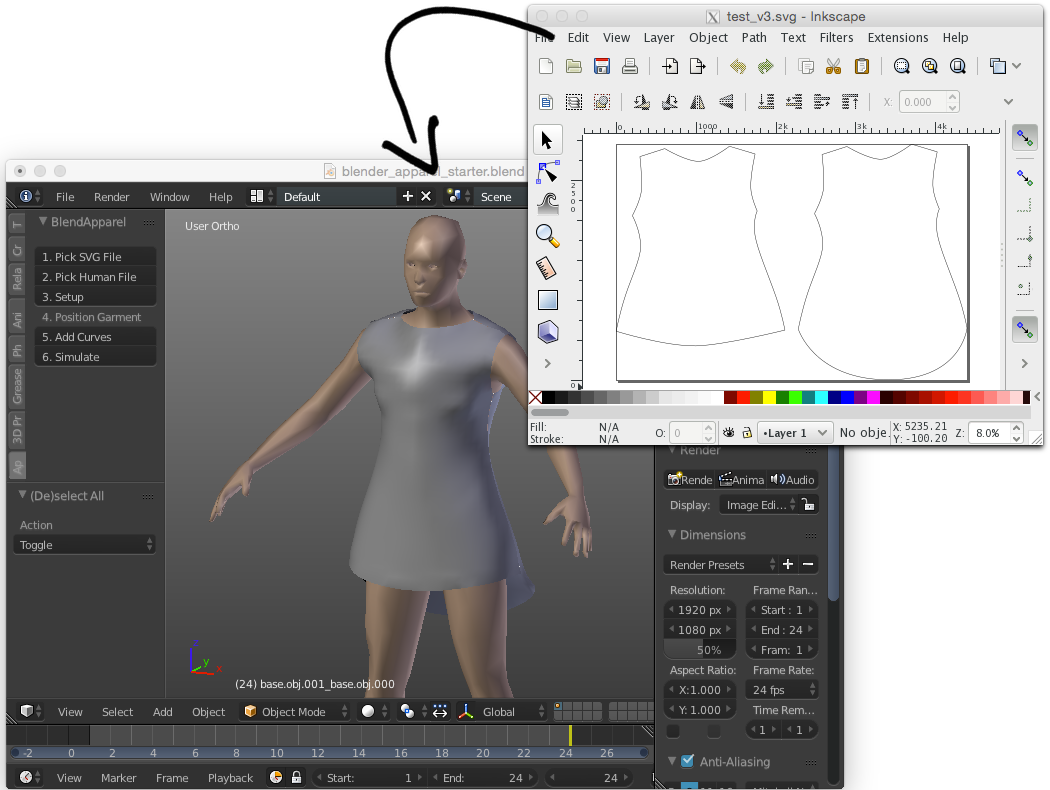Viewport: 1050px width, 790px height.
Task: Toggle the Layer 1 lock icon
Action: pyautogui.click(x=747, y=433)
